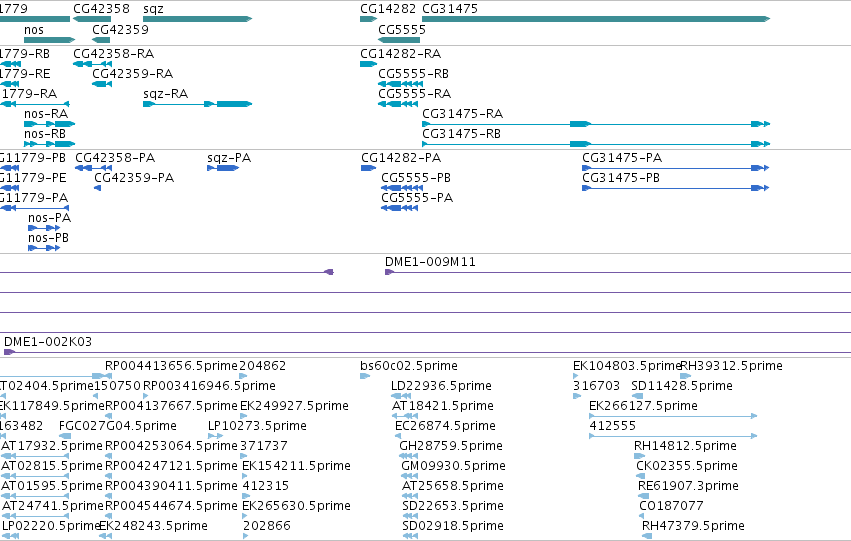851x541 pixels.
Task: Click EST RH47379.5prime label
Action: (x=694, y=526)
